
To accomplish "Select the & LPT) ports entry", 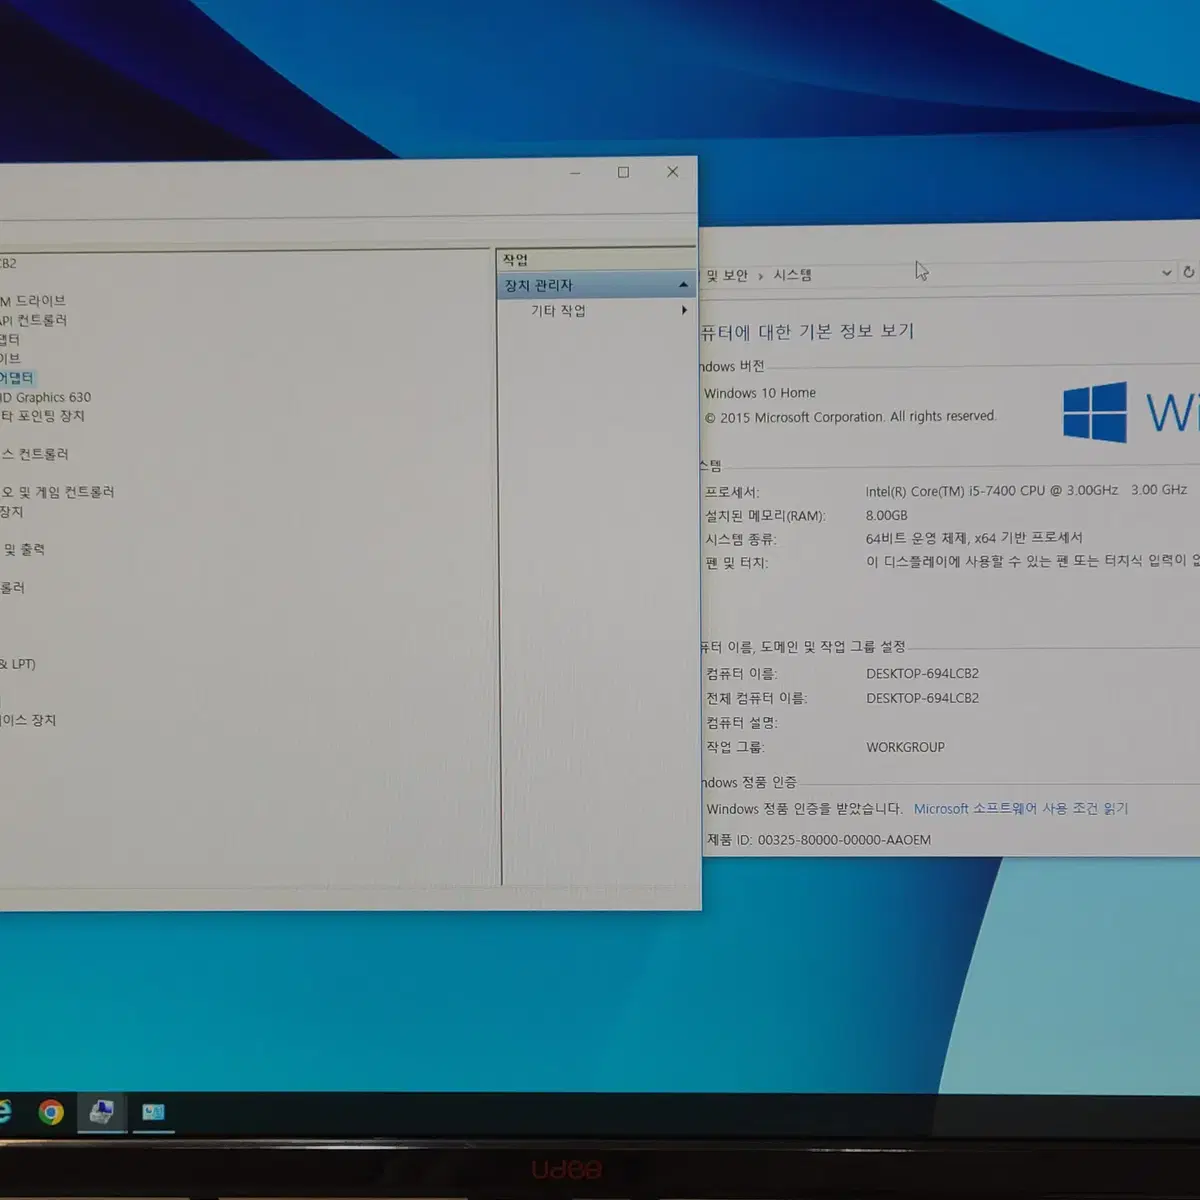I will tap(18, 664).
